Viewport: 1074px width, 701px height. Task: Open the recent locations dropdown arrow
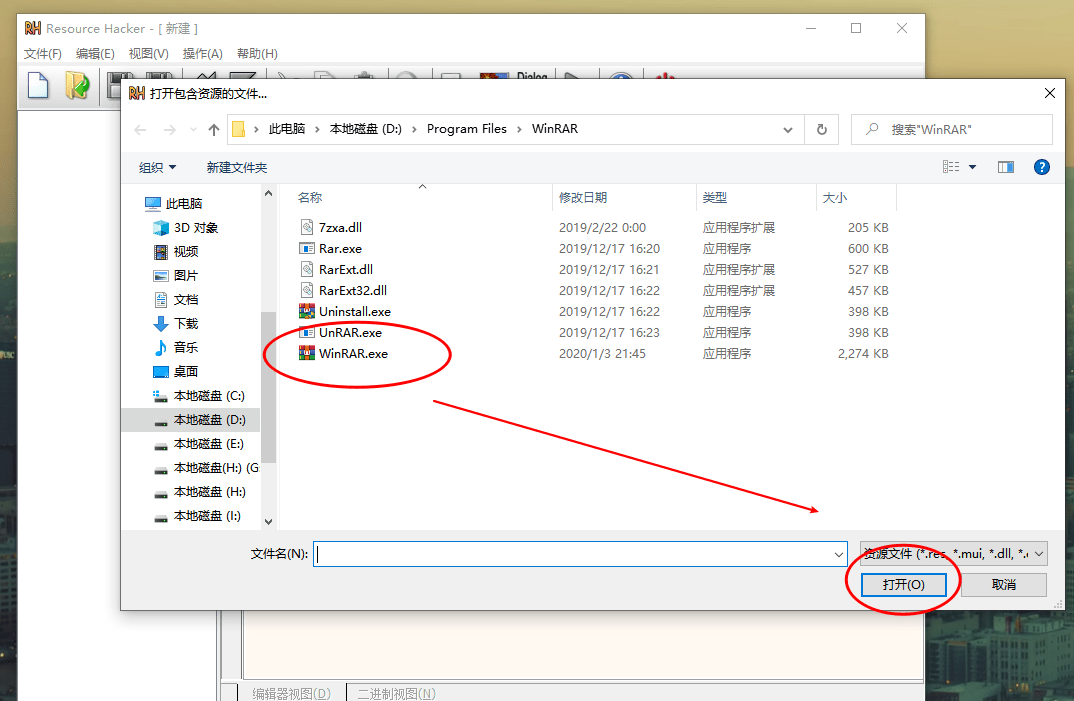point(193,130)
